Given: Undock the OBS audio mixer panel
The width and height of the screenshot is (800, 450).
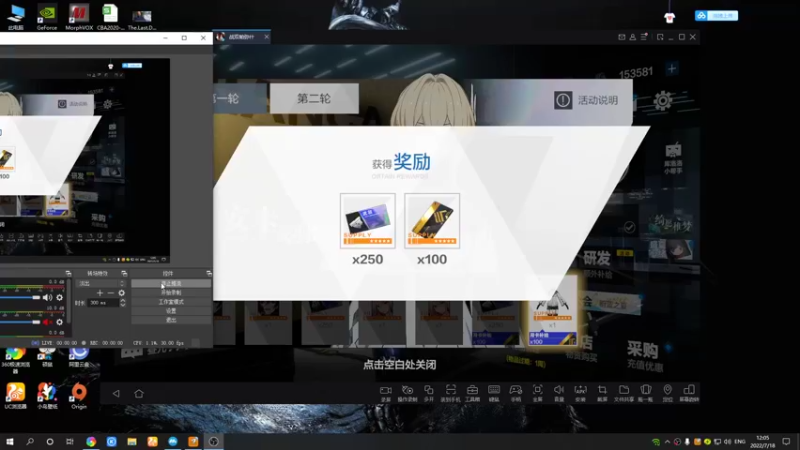Looking at the screenshot, I should (68, 273).
